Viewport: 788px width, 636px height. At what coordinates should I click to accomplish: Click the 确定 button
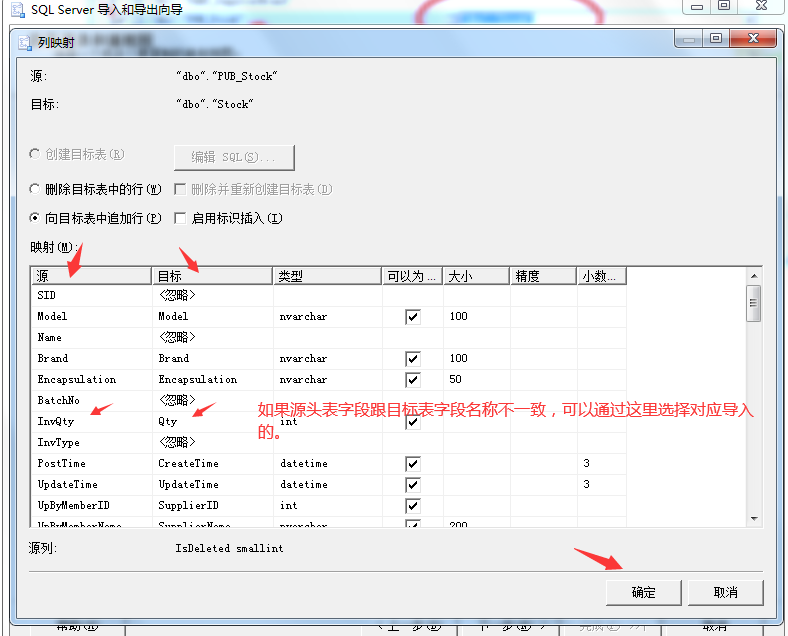(643, 592)
